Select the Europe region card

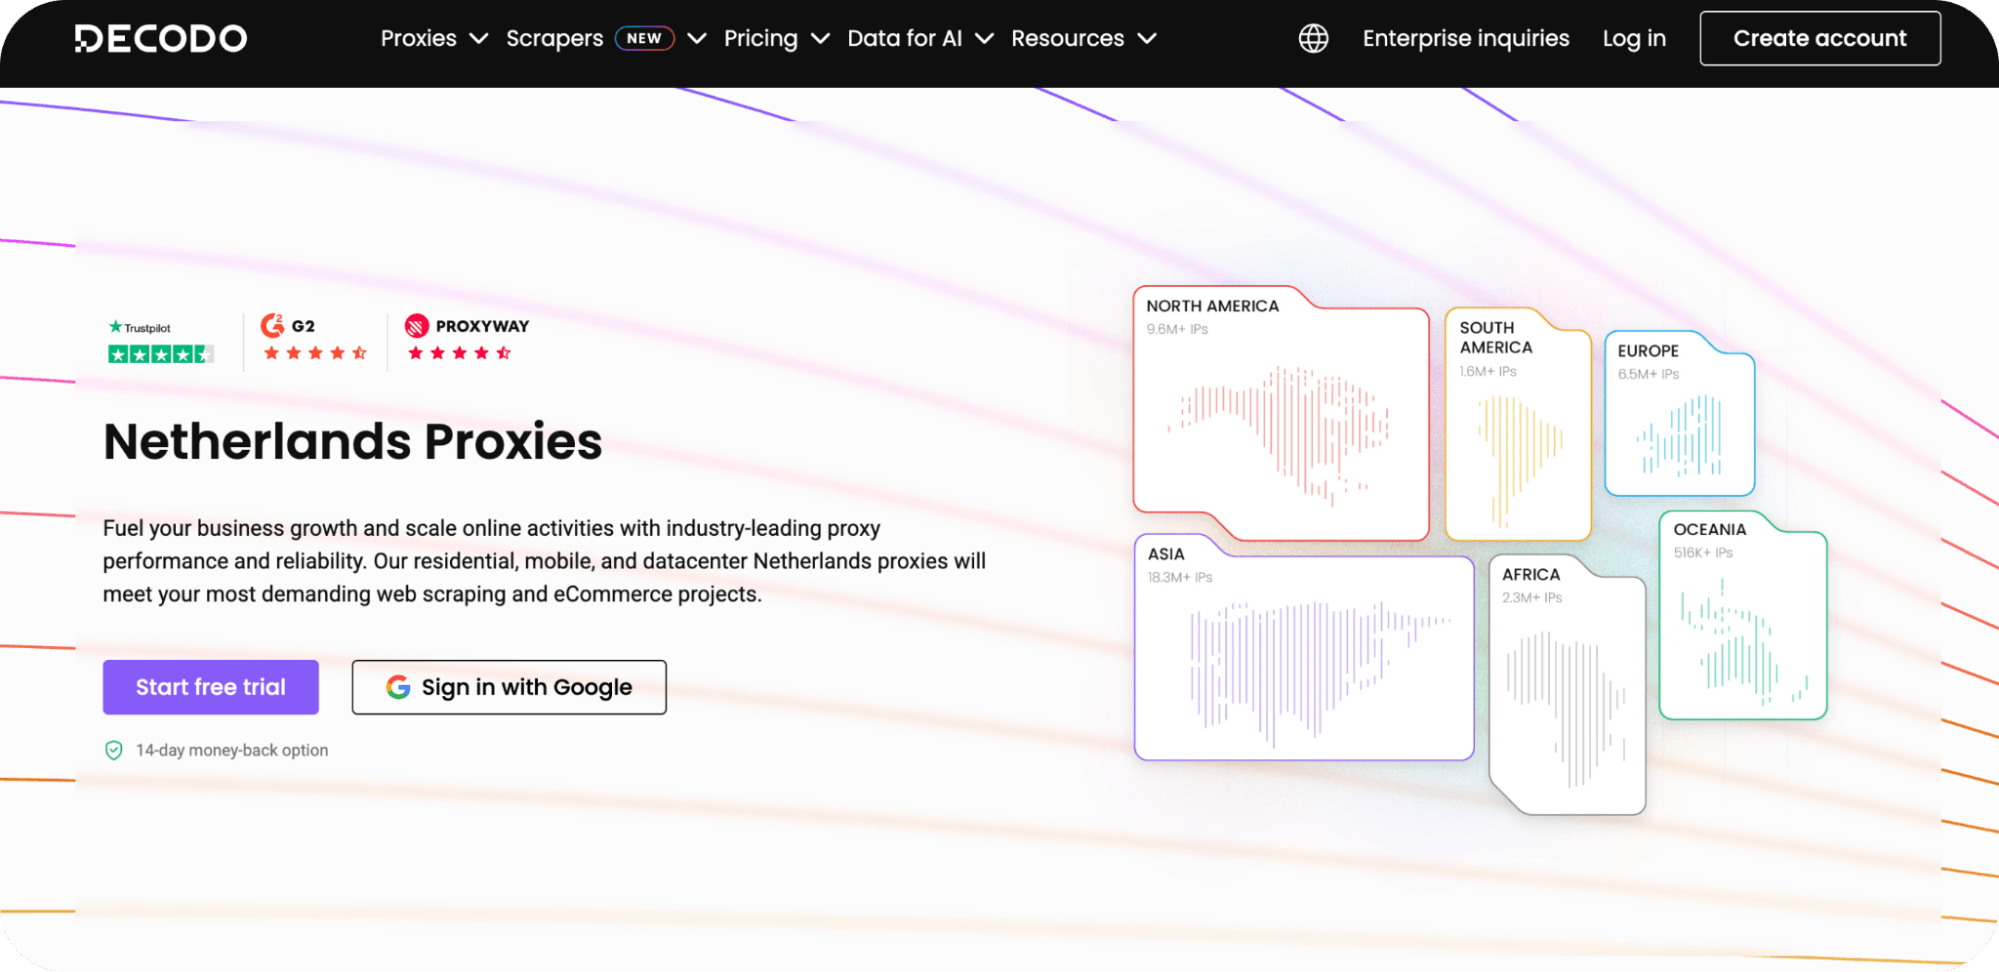1680,414
